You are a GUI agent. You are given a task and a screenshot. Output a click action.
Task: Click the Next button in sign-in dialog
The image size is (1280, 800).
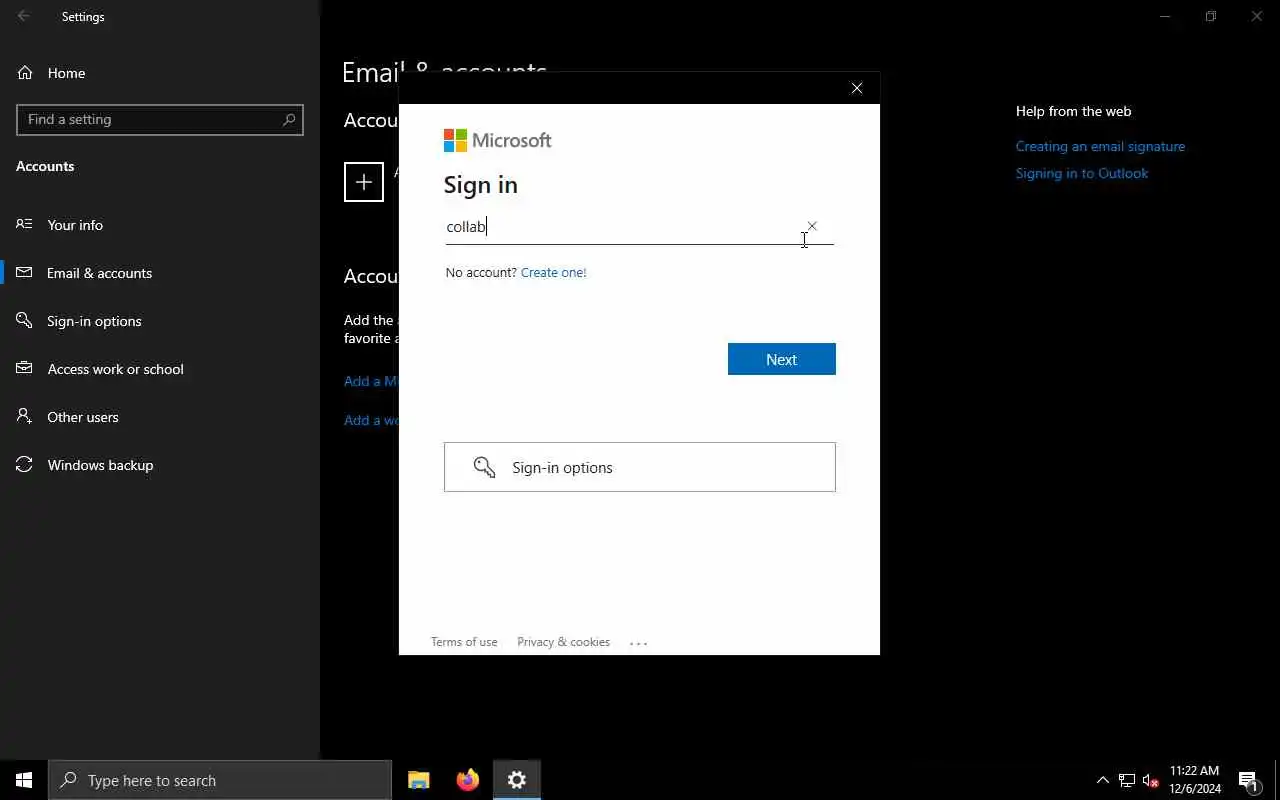click(781, 359)
